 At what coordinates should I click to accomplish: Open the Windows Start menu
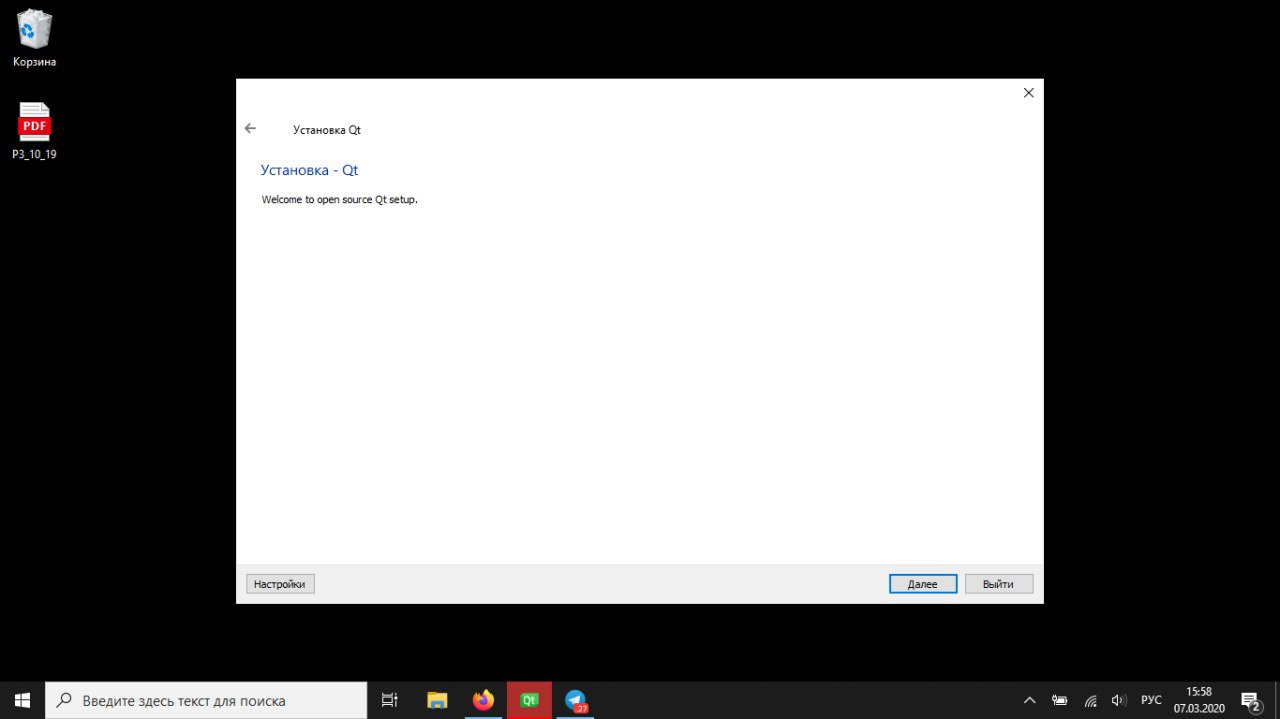click(22, 700)
